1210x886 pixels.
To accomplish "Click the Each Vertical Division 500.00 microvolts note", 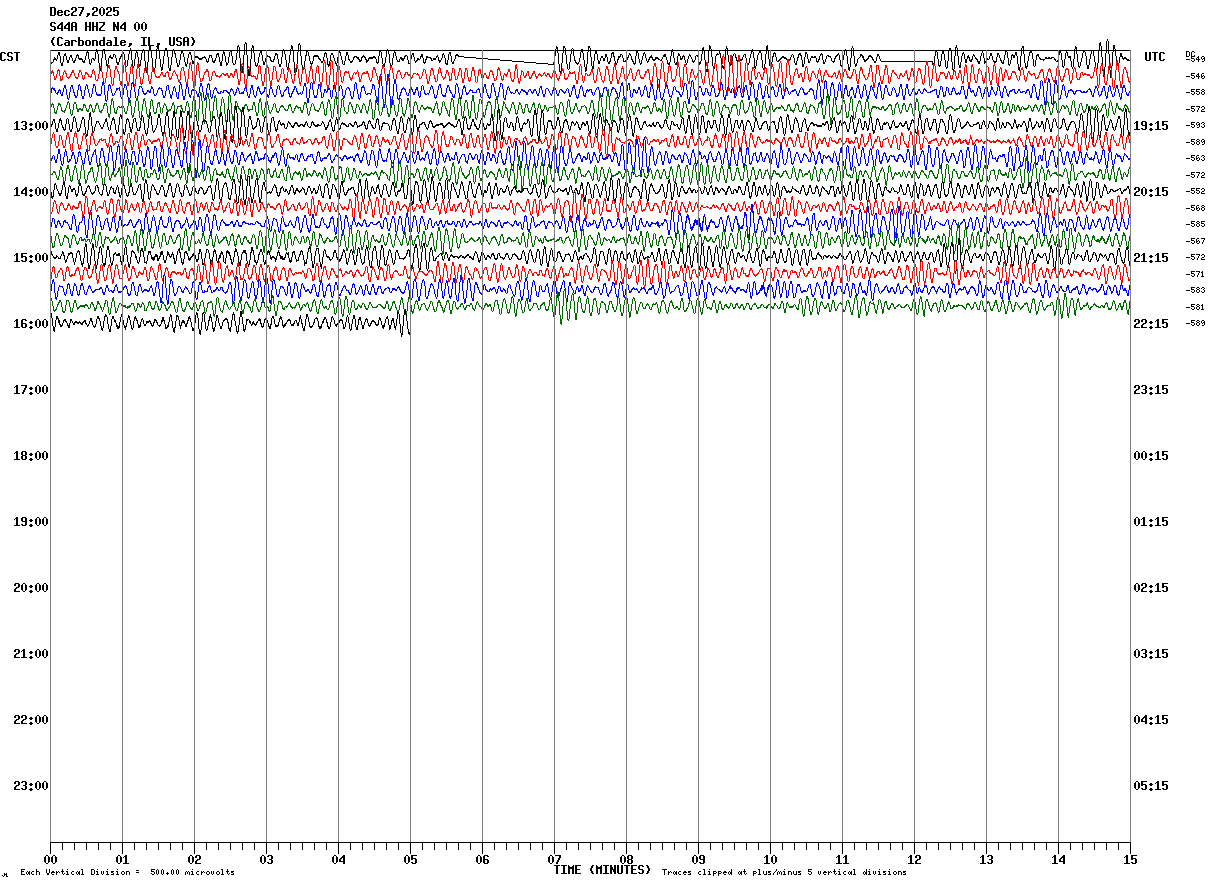I will point(127,873).
